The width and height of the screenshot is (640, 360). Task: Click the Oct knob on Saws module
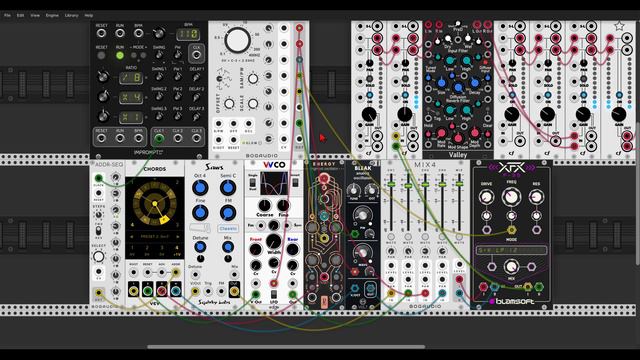(x=200, y=188)
